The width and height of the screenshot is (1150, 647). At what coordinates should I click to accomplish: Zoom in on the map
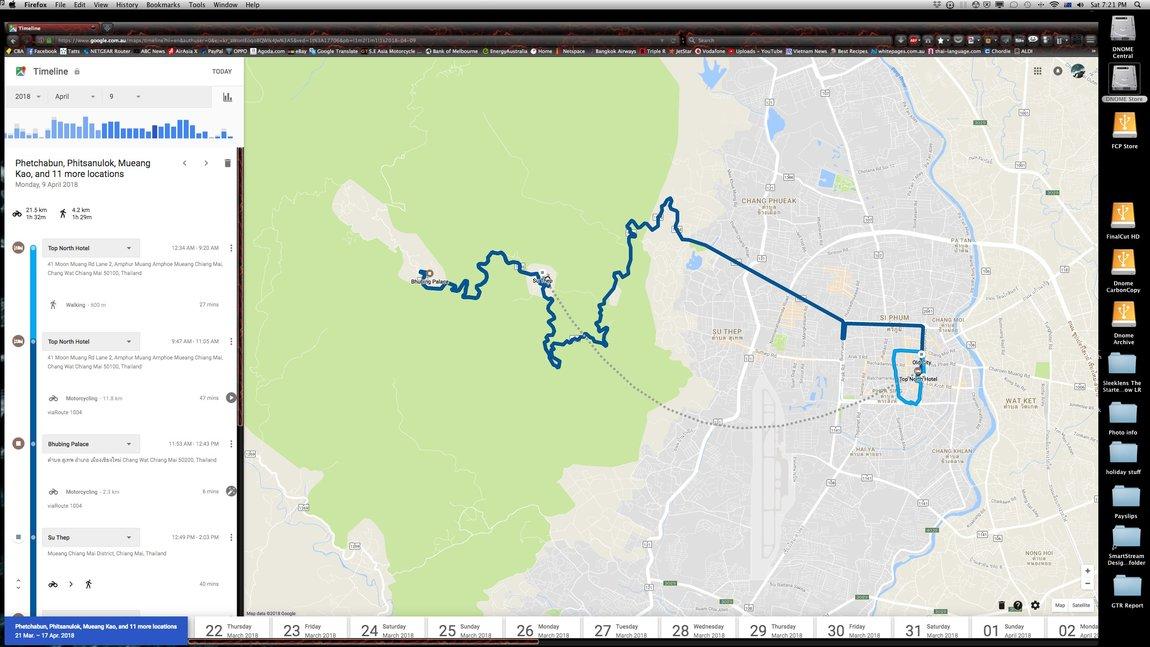(x=1088, y=571)
